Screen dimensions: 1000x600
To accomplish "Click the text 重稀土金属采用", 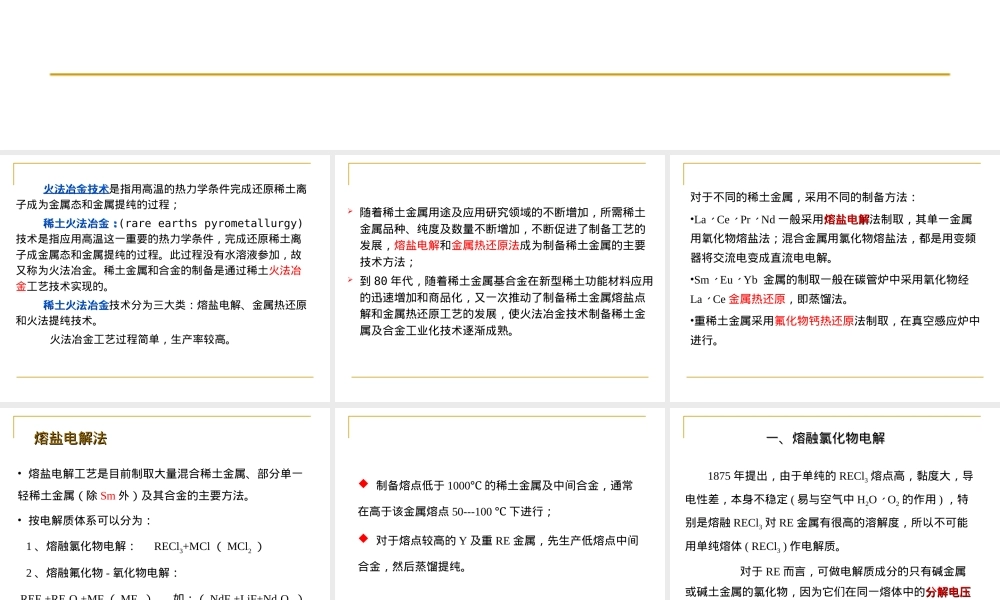I will click(x=734, y=321).
